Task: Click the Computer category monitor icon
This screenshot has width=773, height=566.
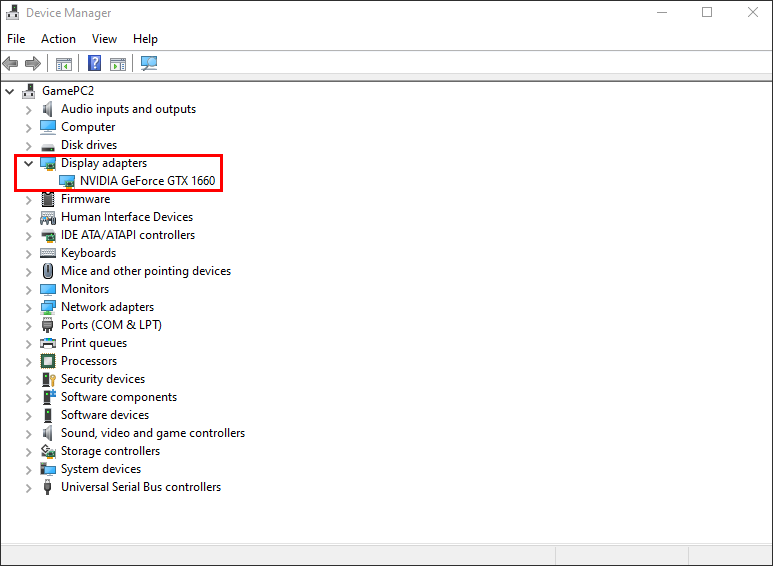Action: [48, 127]
